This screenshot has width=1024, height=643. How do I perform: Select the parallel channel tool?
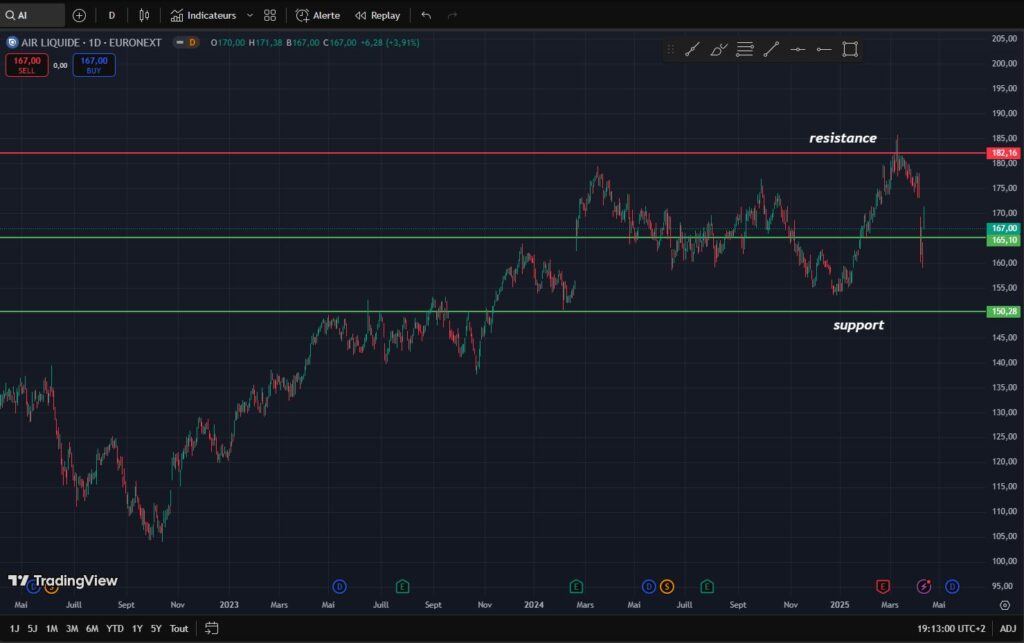point(745,49)
